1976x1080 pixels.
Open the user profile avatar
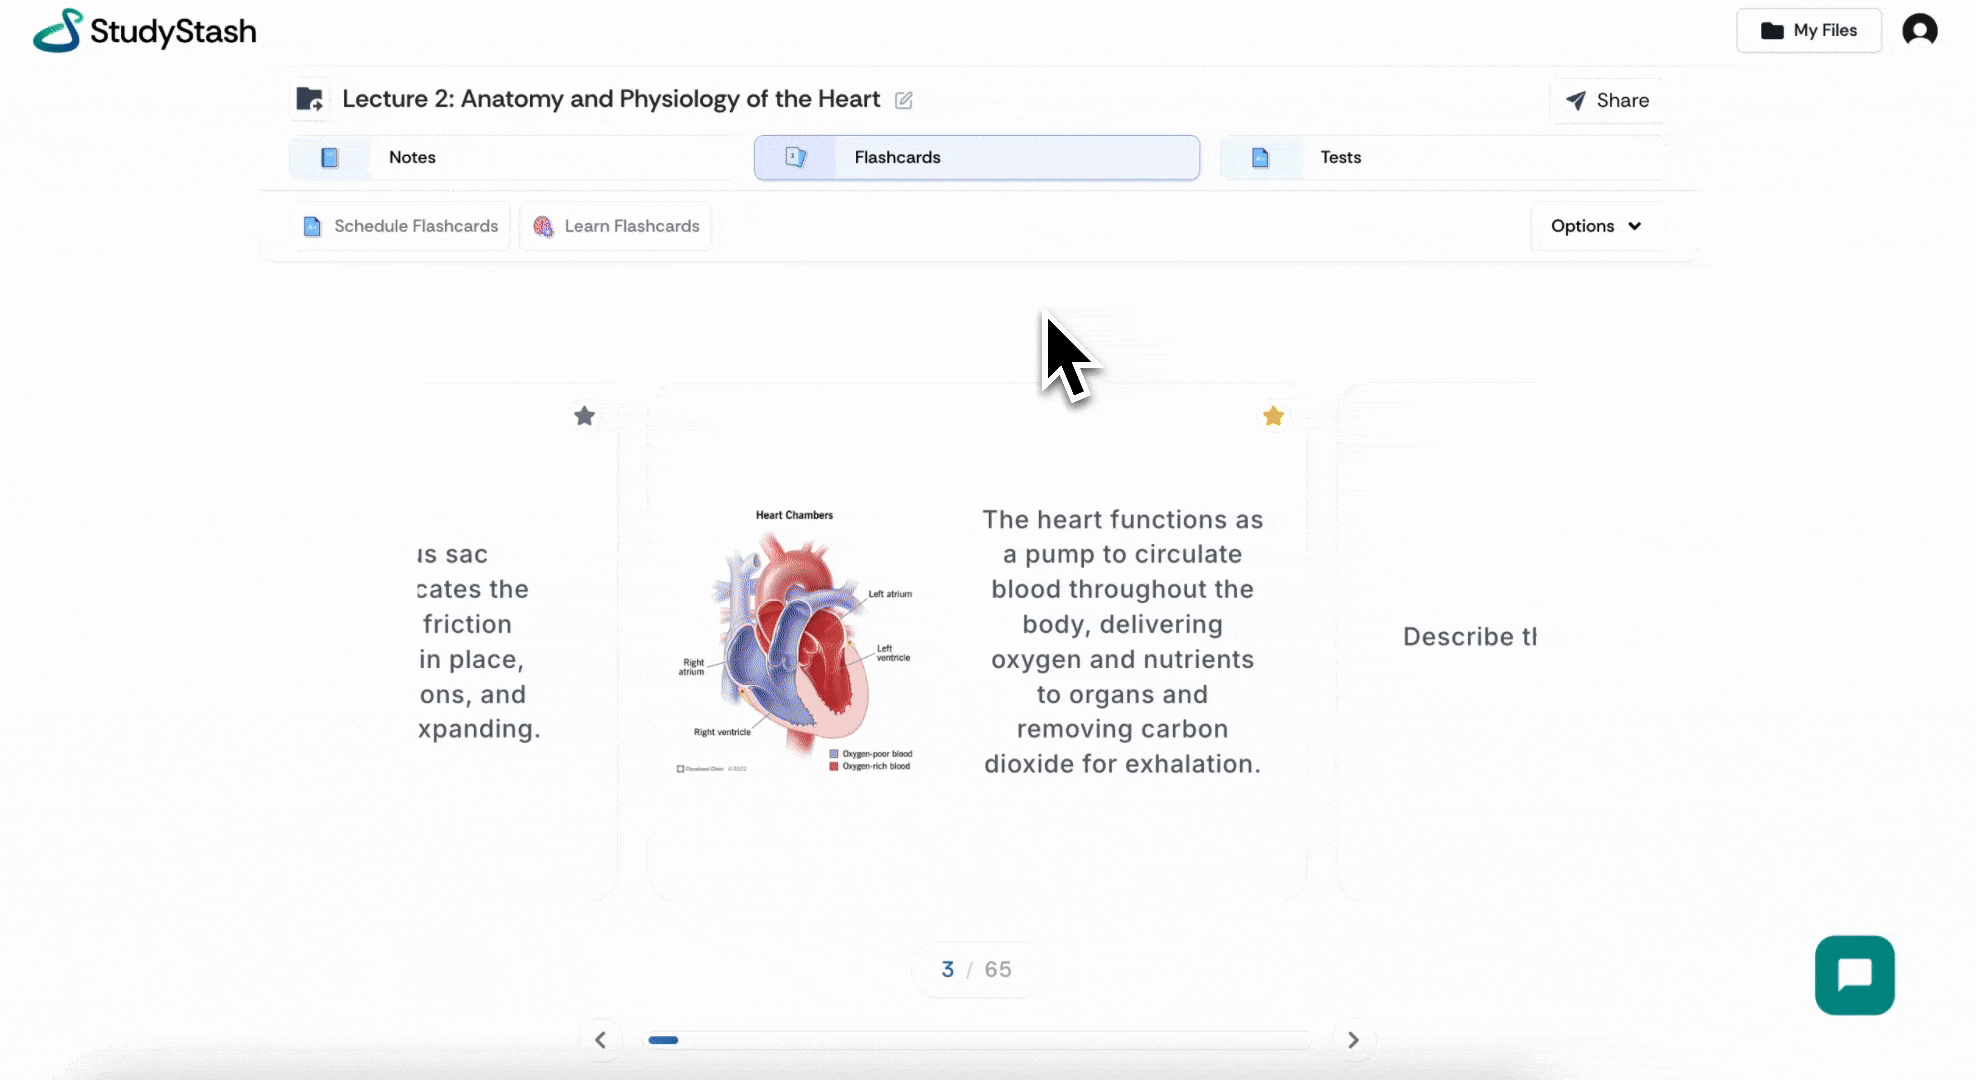tap(1919, 30)
